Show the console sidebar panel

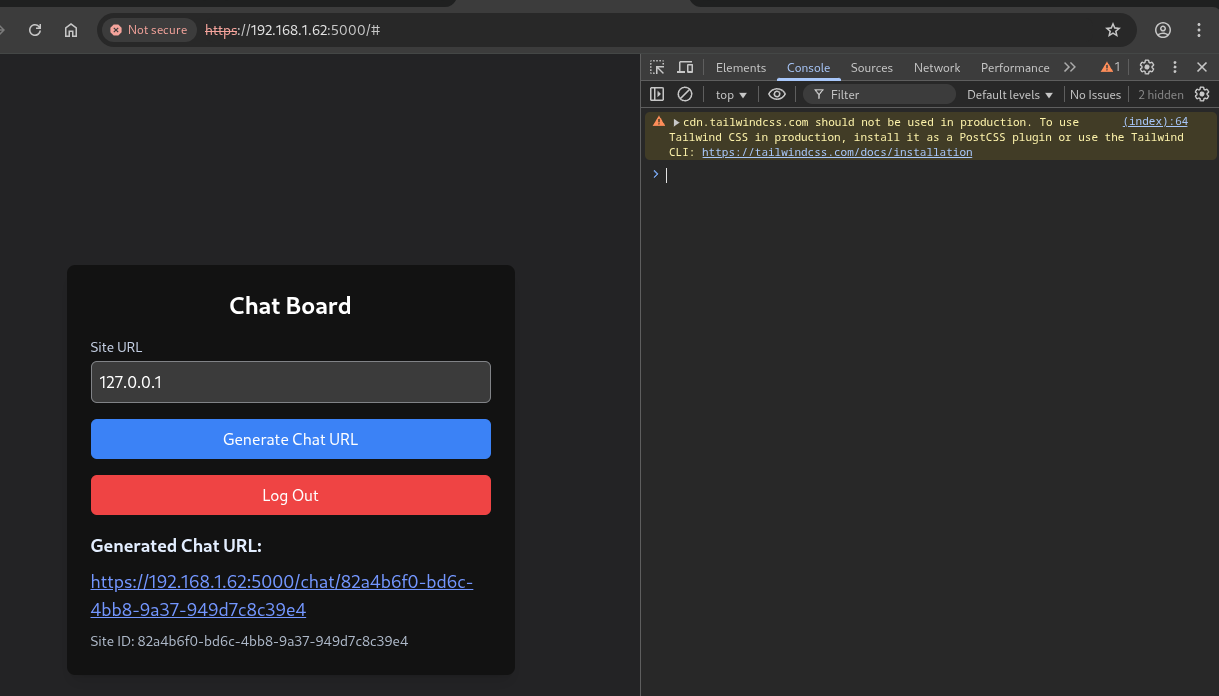click(657, 94)
